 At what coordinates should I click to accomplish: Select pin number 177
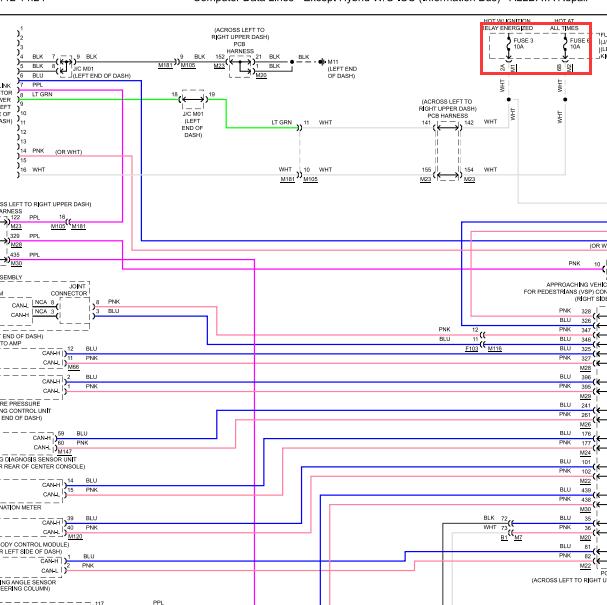point(586,443)
